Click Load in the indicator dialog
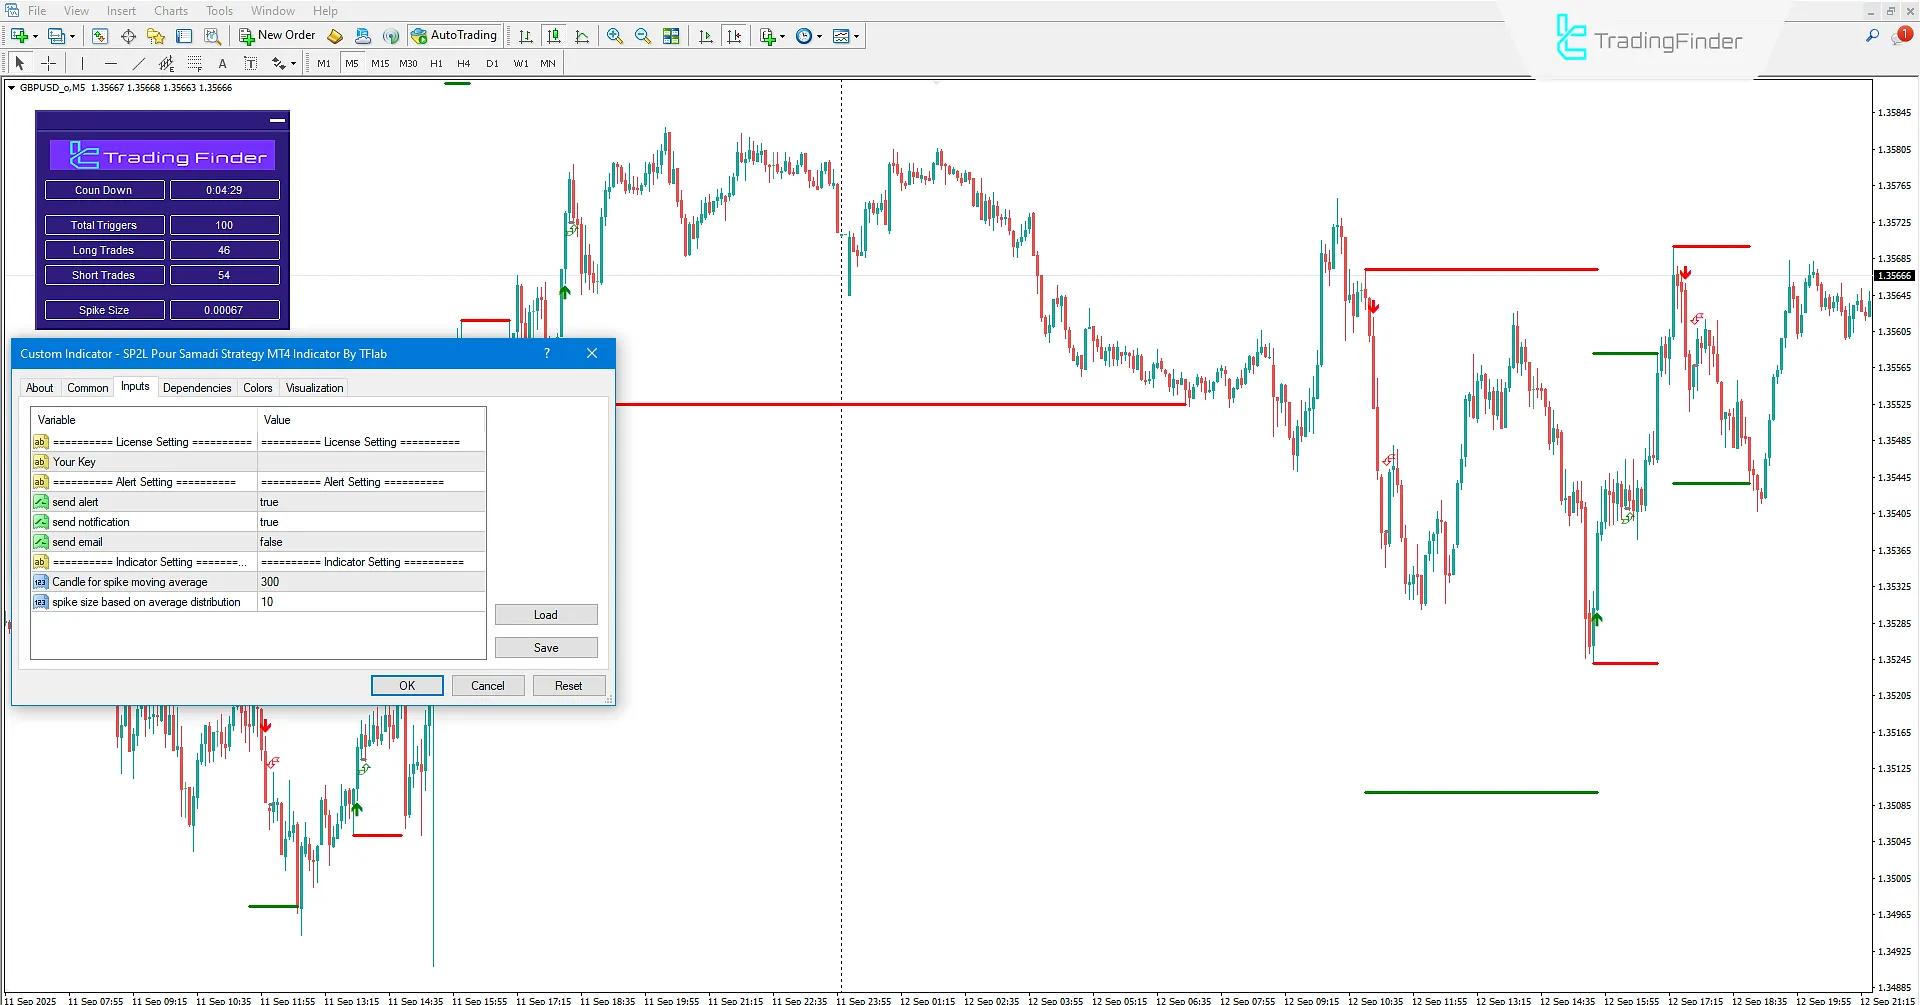Image resolution: width=1920 pixels, height=1005 pixels. tap(545, 614)
